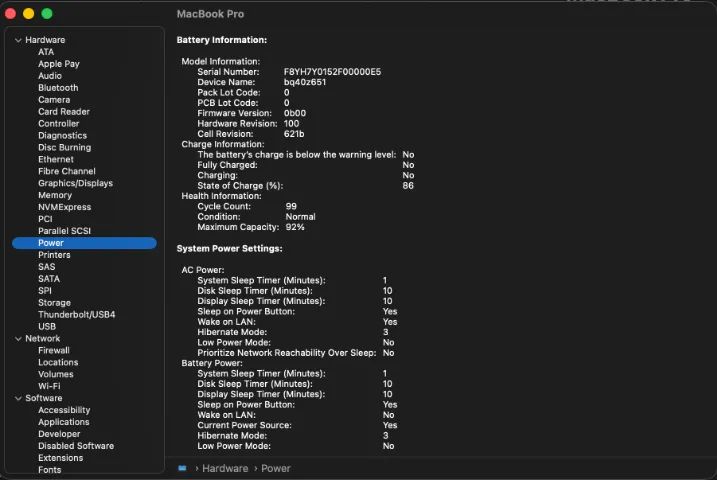Image resolution: width=717 pixels, height=480 pixels.
Task: Click Hardware in the path bar
Action: pyautogui.click(x=225, y=469)
